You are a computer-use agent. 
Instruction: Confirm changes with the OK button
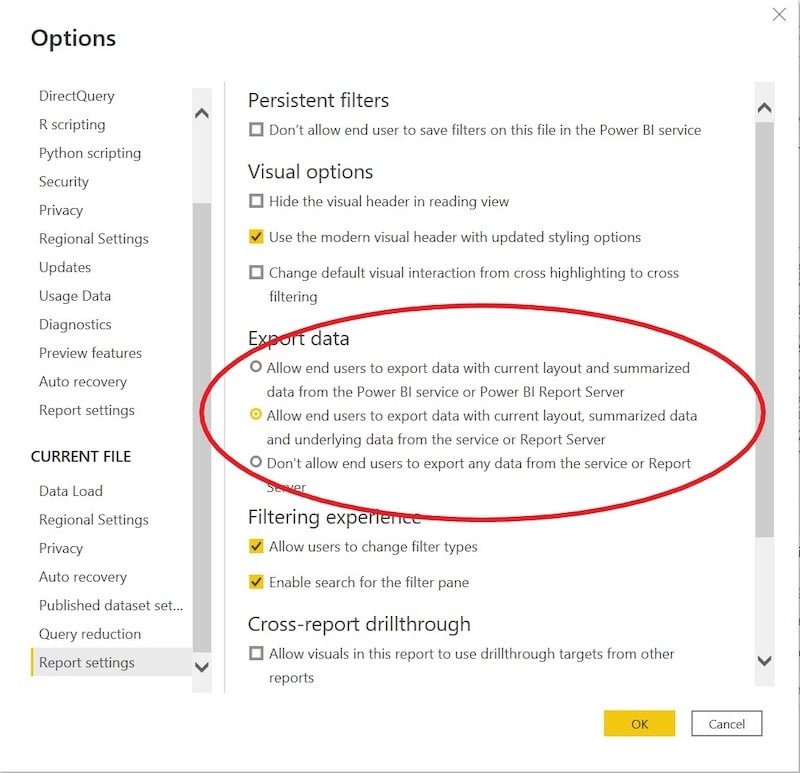(639, 724)
